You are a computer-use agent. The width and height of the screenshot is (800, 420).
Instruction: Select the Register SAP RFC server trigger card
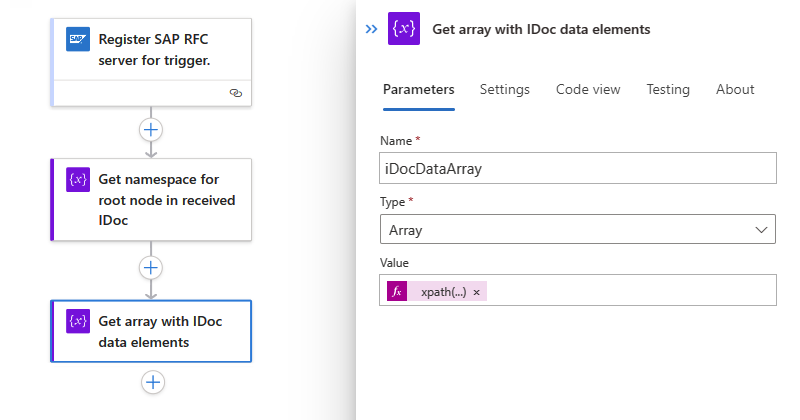[x=160, y=52]
